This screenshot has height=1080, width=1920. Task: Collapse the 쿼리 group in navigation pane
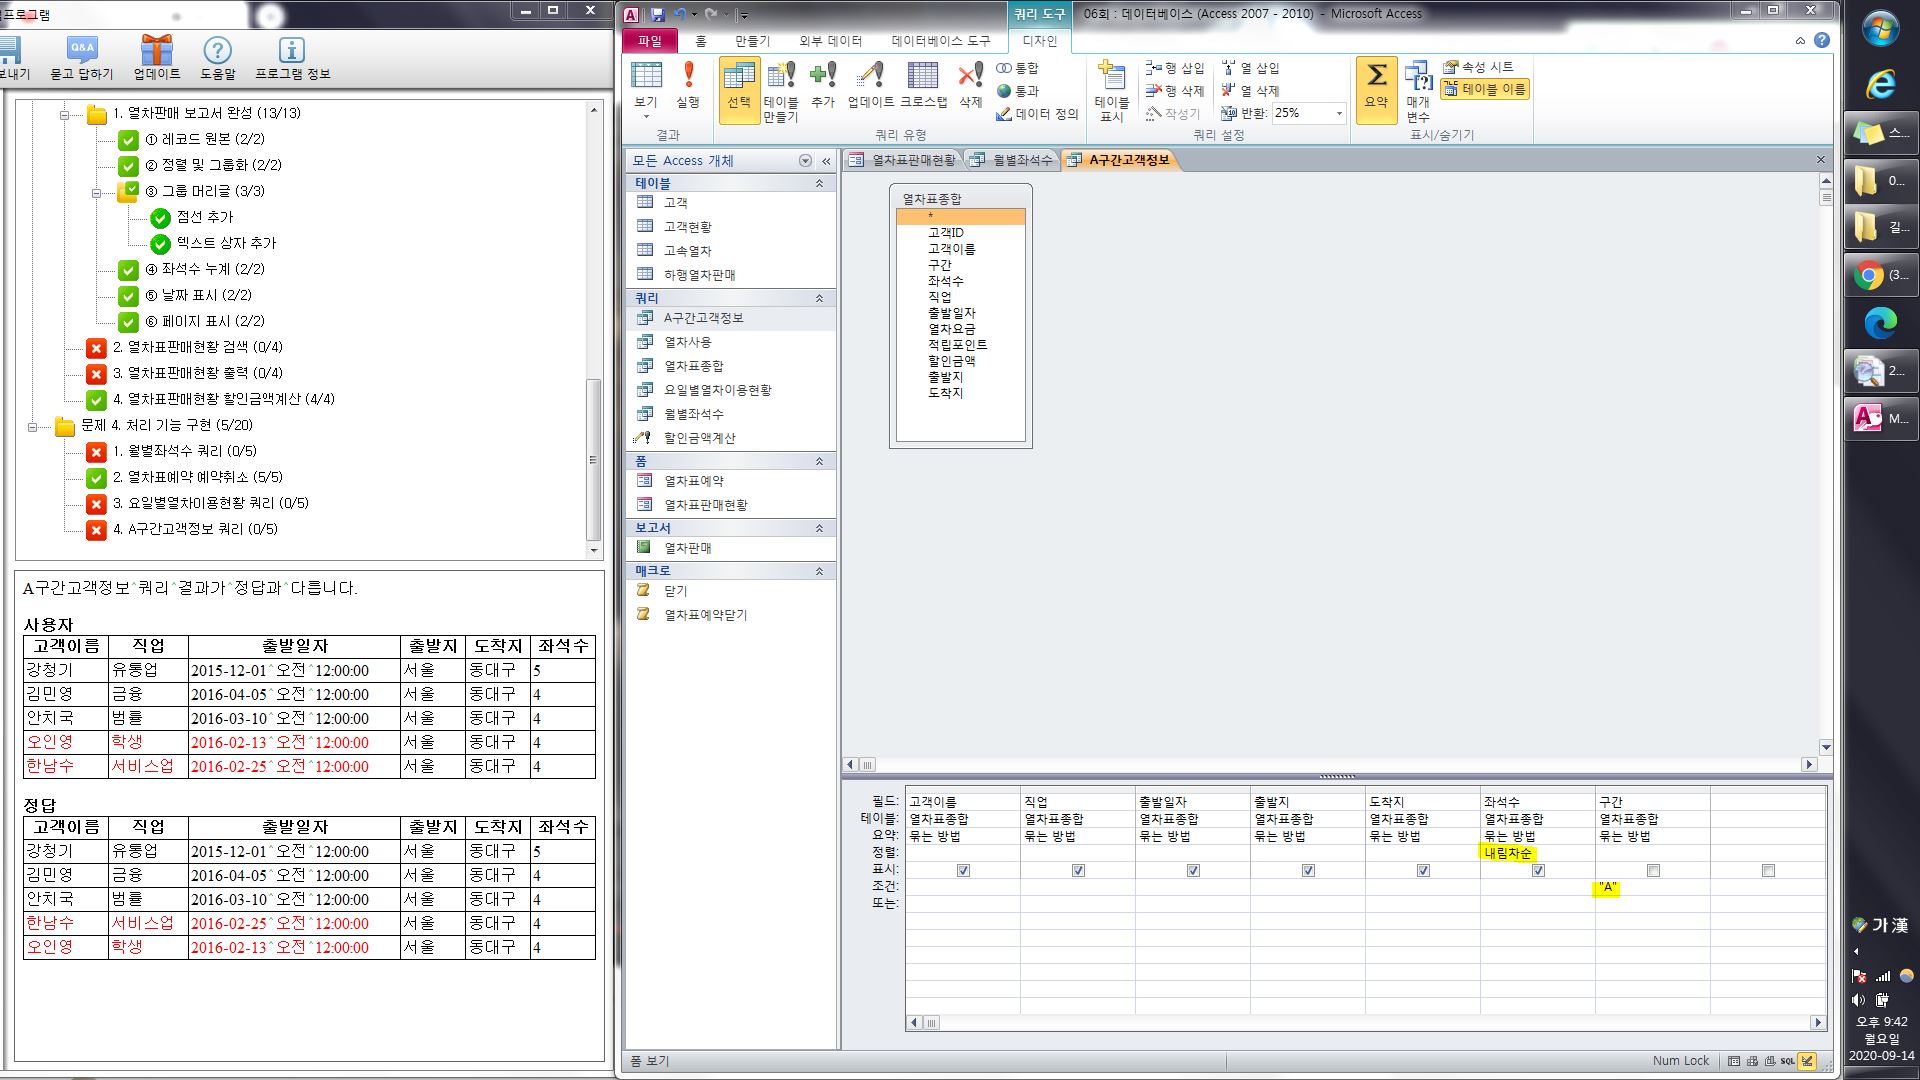pos(819,298)
